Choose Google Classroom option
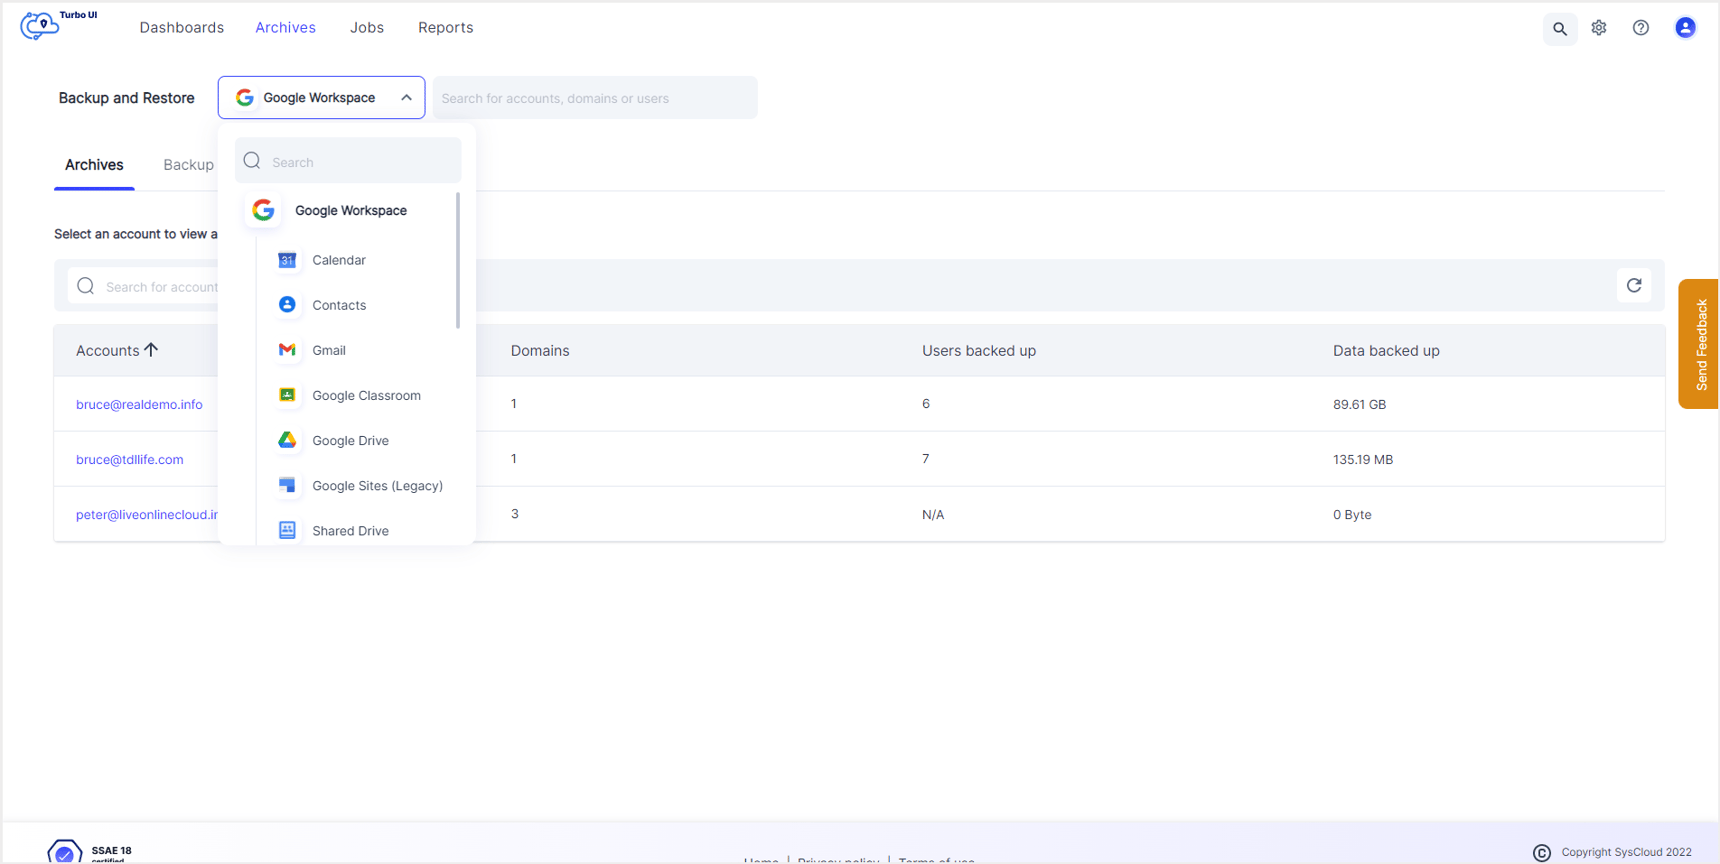This screenshot has width=1720, height=864. pos(366,395)
